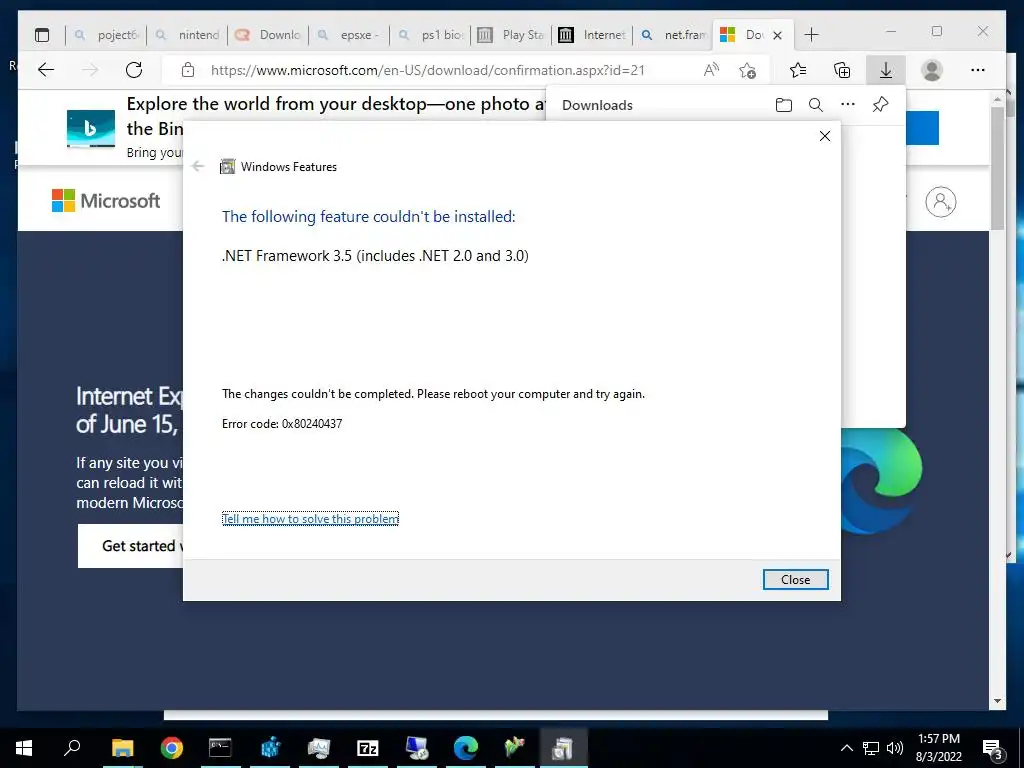Click the site lock icon in address bar
Screen dimensions: 1024x768
click(x=188, y=70)
